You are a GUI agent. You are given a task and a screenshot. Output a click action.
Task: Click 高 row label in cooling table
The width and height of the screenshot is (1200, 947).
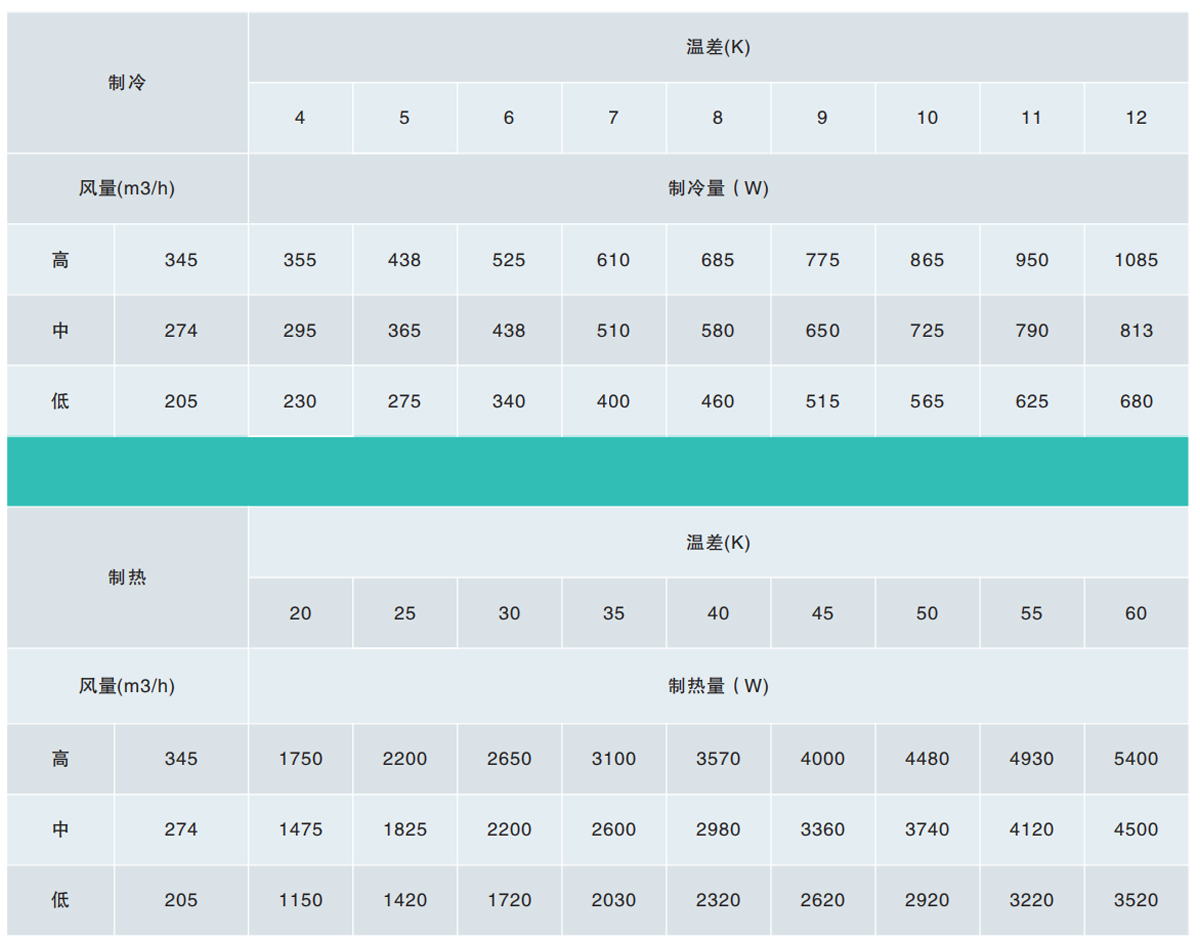click(x=61, y=260)
